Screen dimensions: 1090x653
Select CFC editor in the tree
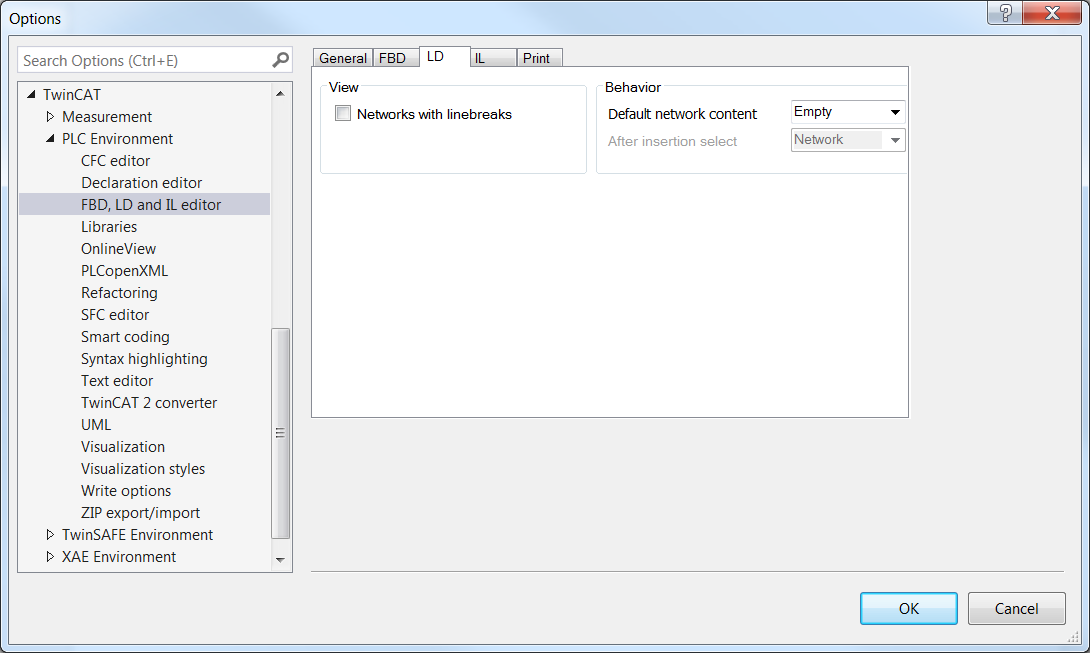[x=115, y=161]
